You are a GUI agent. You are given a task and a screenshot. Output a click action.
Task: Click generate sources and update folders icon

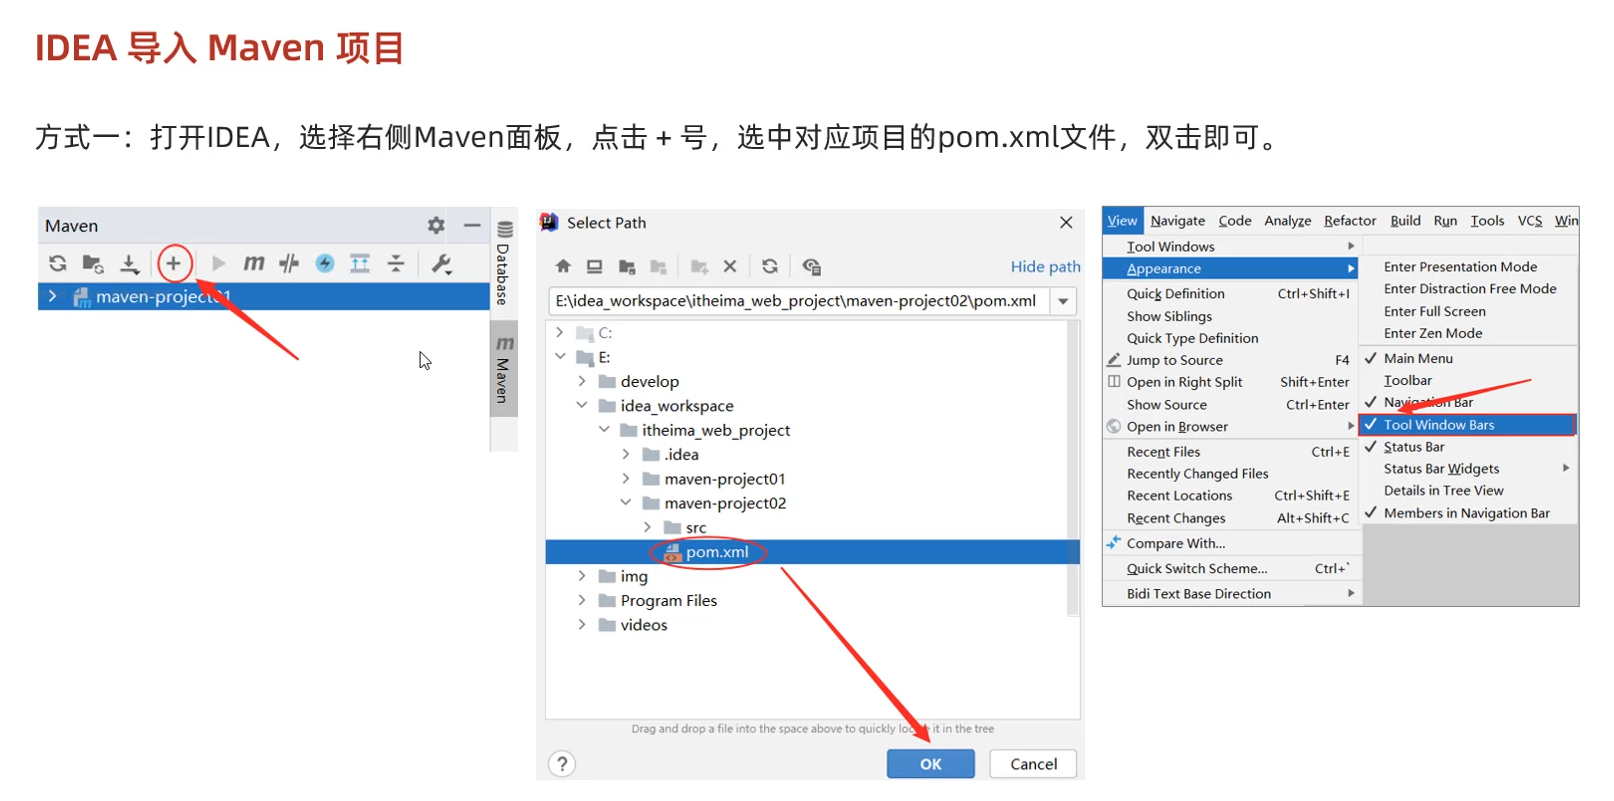[x=93, y=264]
